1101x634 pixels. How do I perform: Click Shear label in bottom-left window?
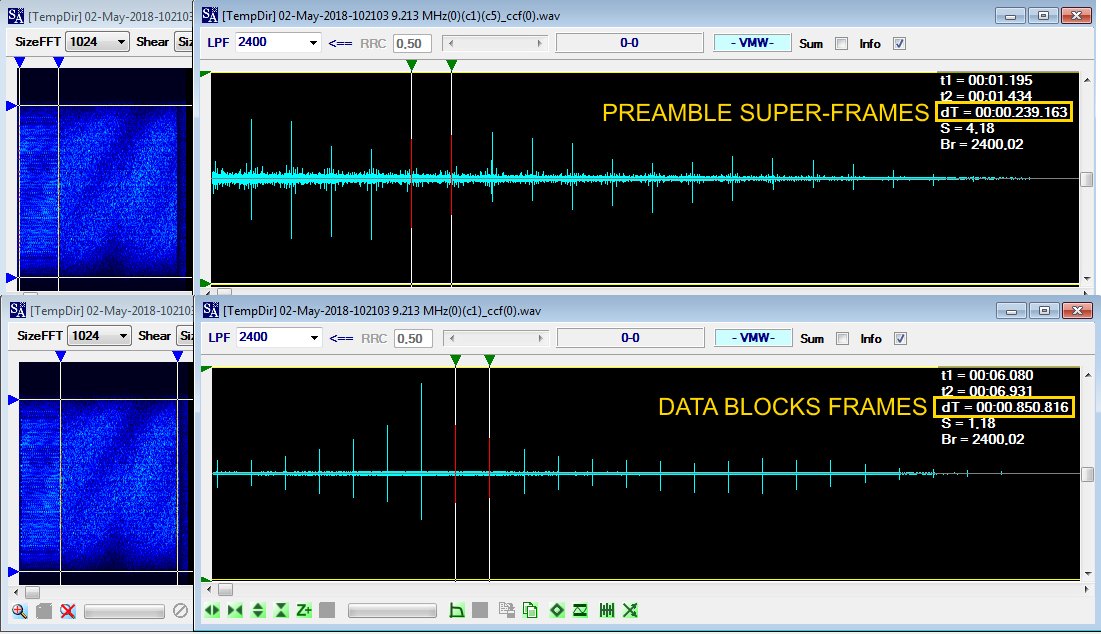(x=154, y=336)
